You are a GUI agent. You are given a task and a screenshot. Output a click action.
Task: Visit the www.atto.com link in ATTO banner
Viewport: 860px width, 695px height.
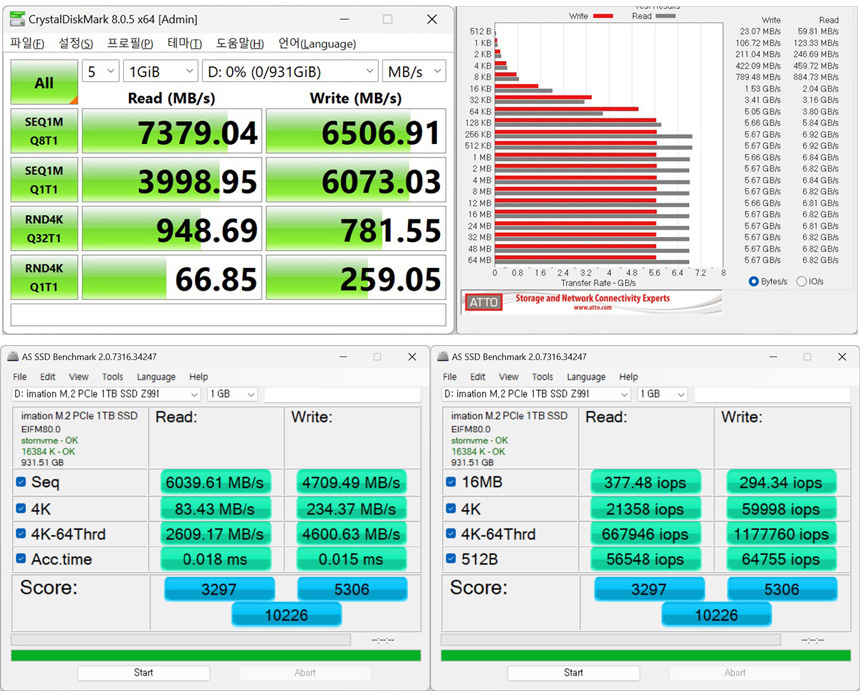(592, 308)
